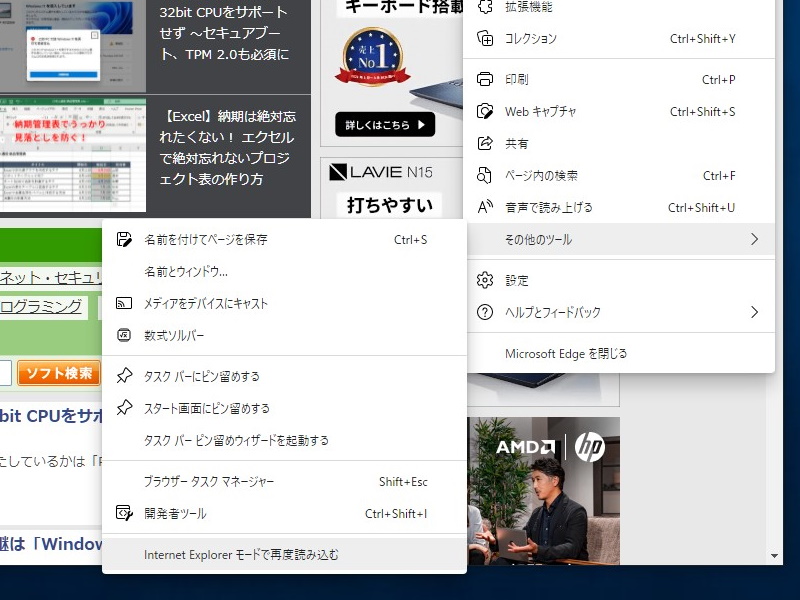This screenshot has height=600, width=800.
Task: Click the cast media to device icon
Action: pyautogui.click(x=124, y=301)
